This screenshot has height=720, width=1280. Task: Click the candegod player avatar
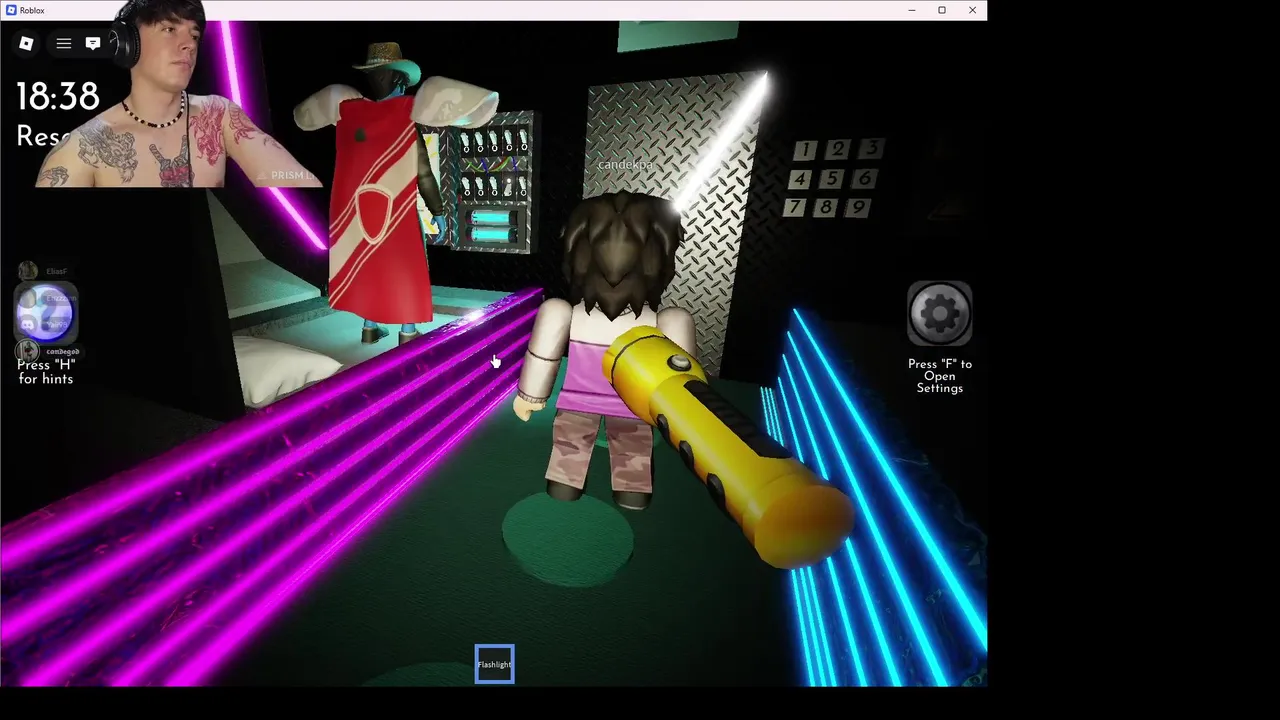pos(28,351)
